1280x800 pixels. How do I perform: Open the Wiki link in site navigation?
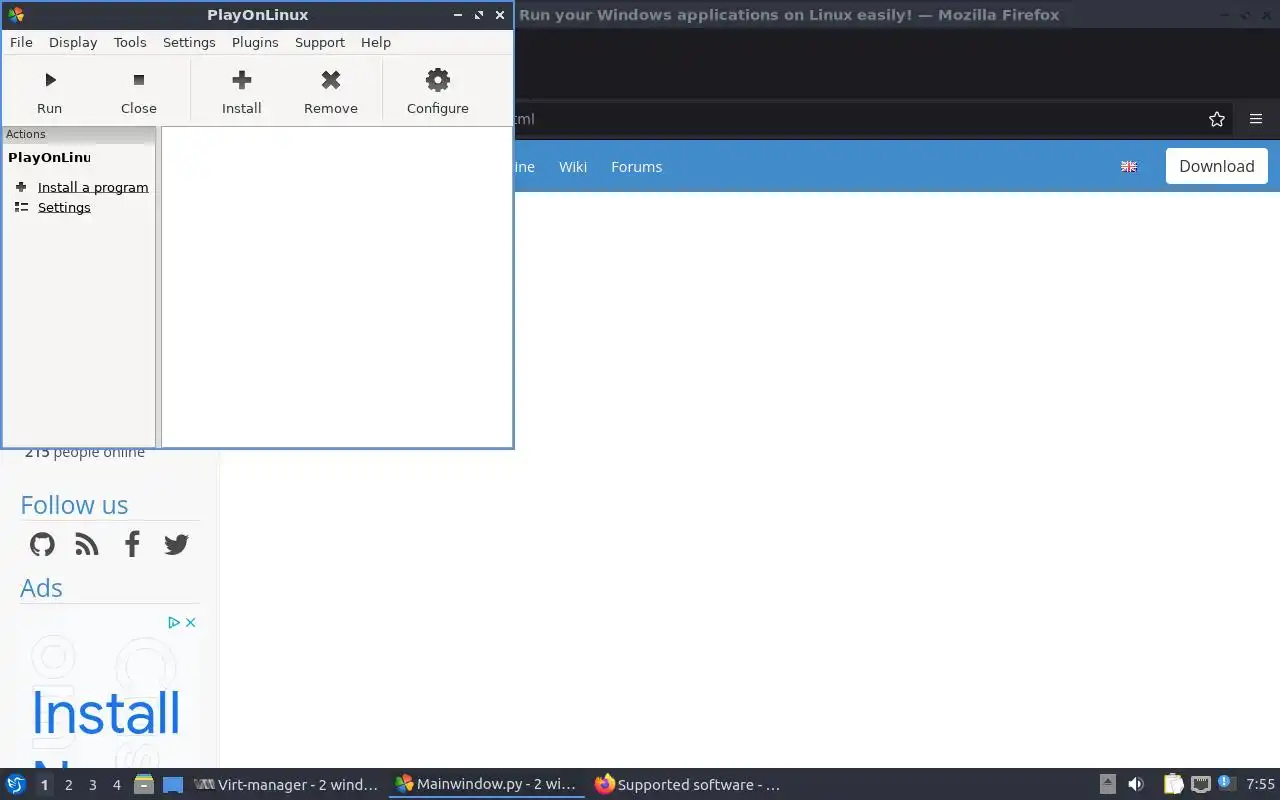[x=573, y=167]
